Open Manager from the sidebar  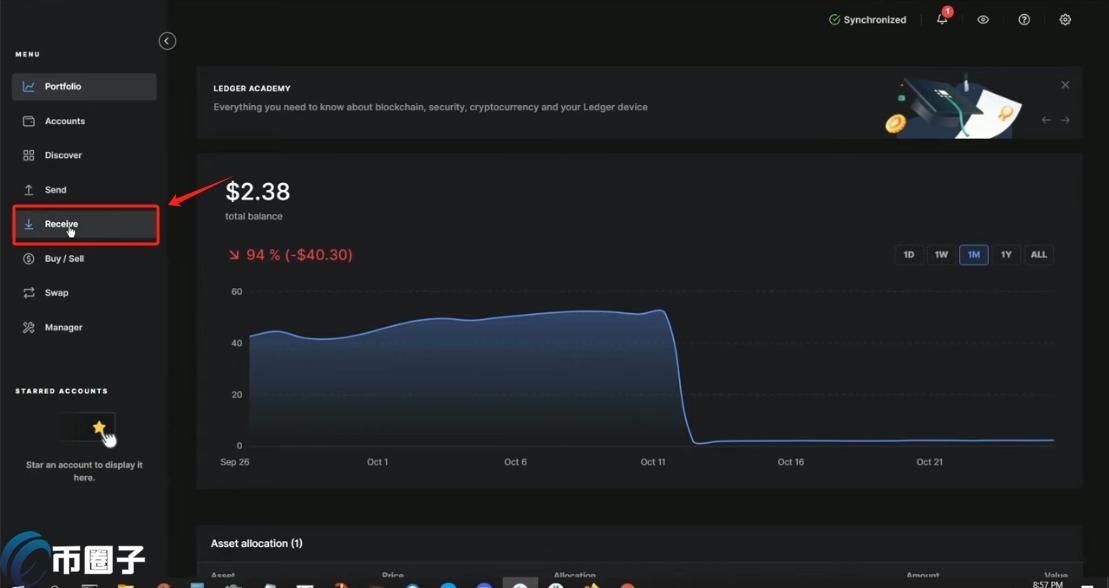[x=84, y=327]
